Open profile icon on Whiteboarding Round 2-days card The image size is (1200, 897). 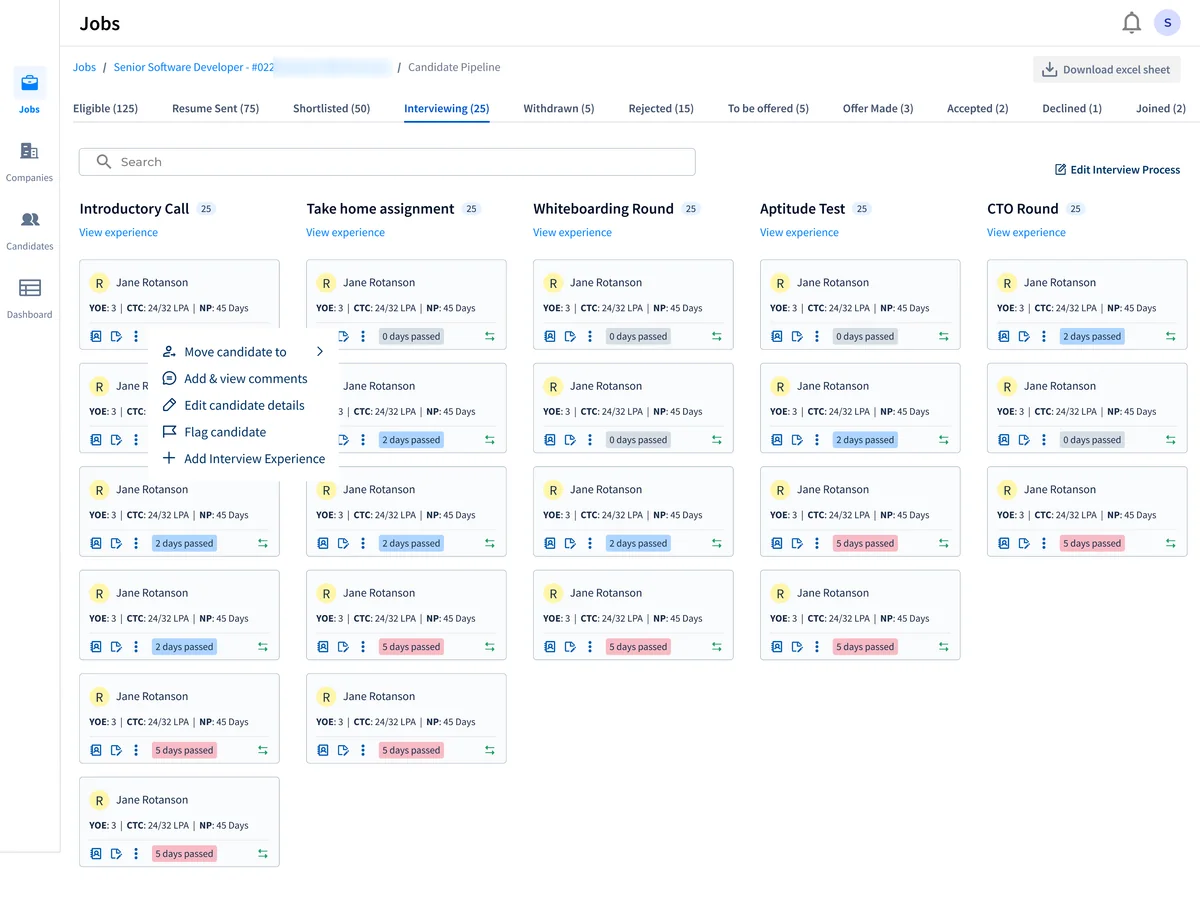[x=550, y=544]
